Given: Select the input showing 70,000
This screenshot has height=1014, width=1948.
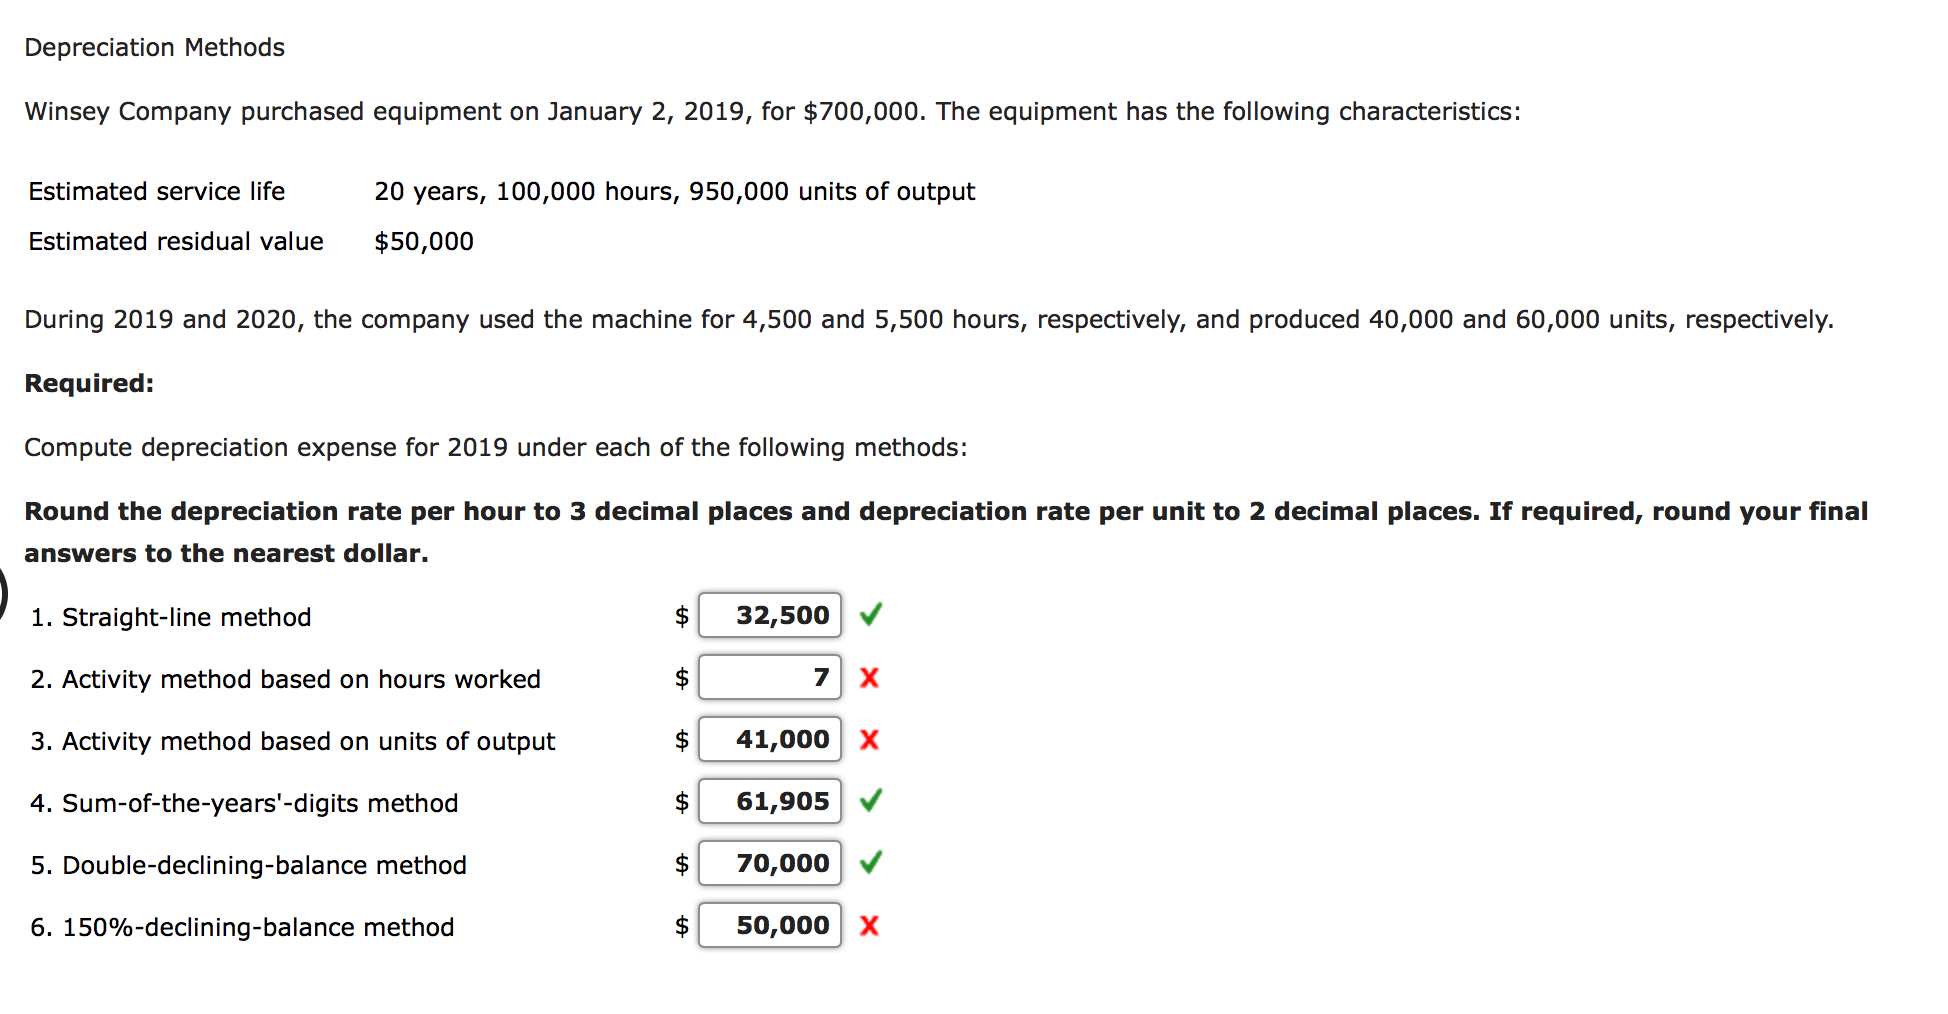Looking at the screenshot, I should pyautogui.click(x=770, y=863).
